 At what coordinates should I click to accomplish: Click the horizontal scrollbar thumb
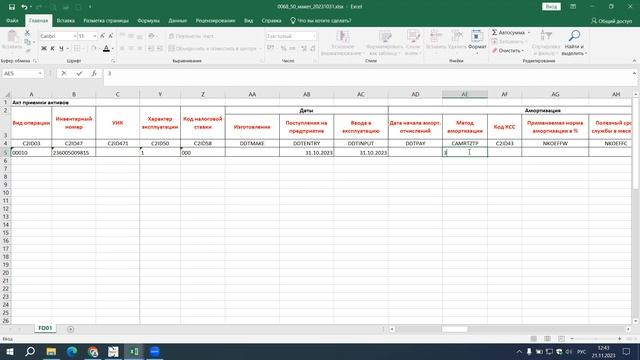454,329
